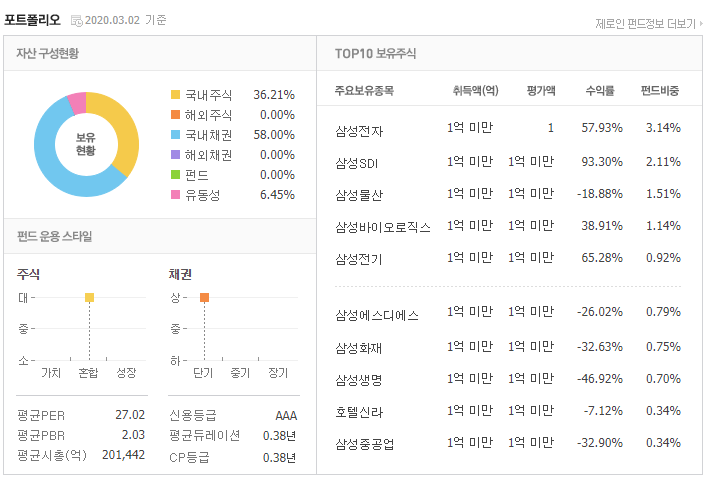Click the 삼성물산 stock name
Image resolution: width=715 pixels, height=483 pixels.
tap(359, 195)
